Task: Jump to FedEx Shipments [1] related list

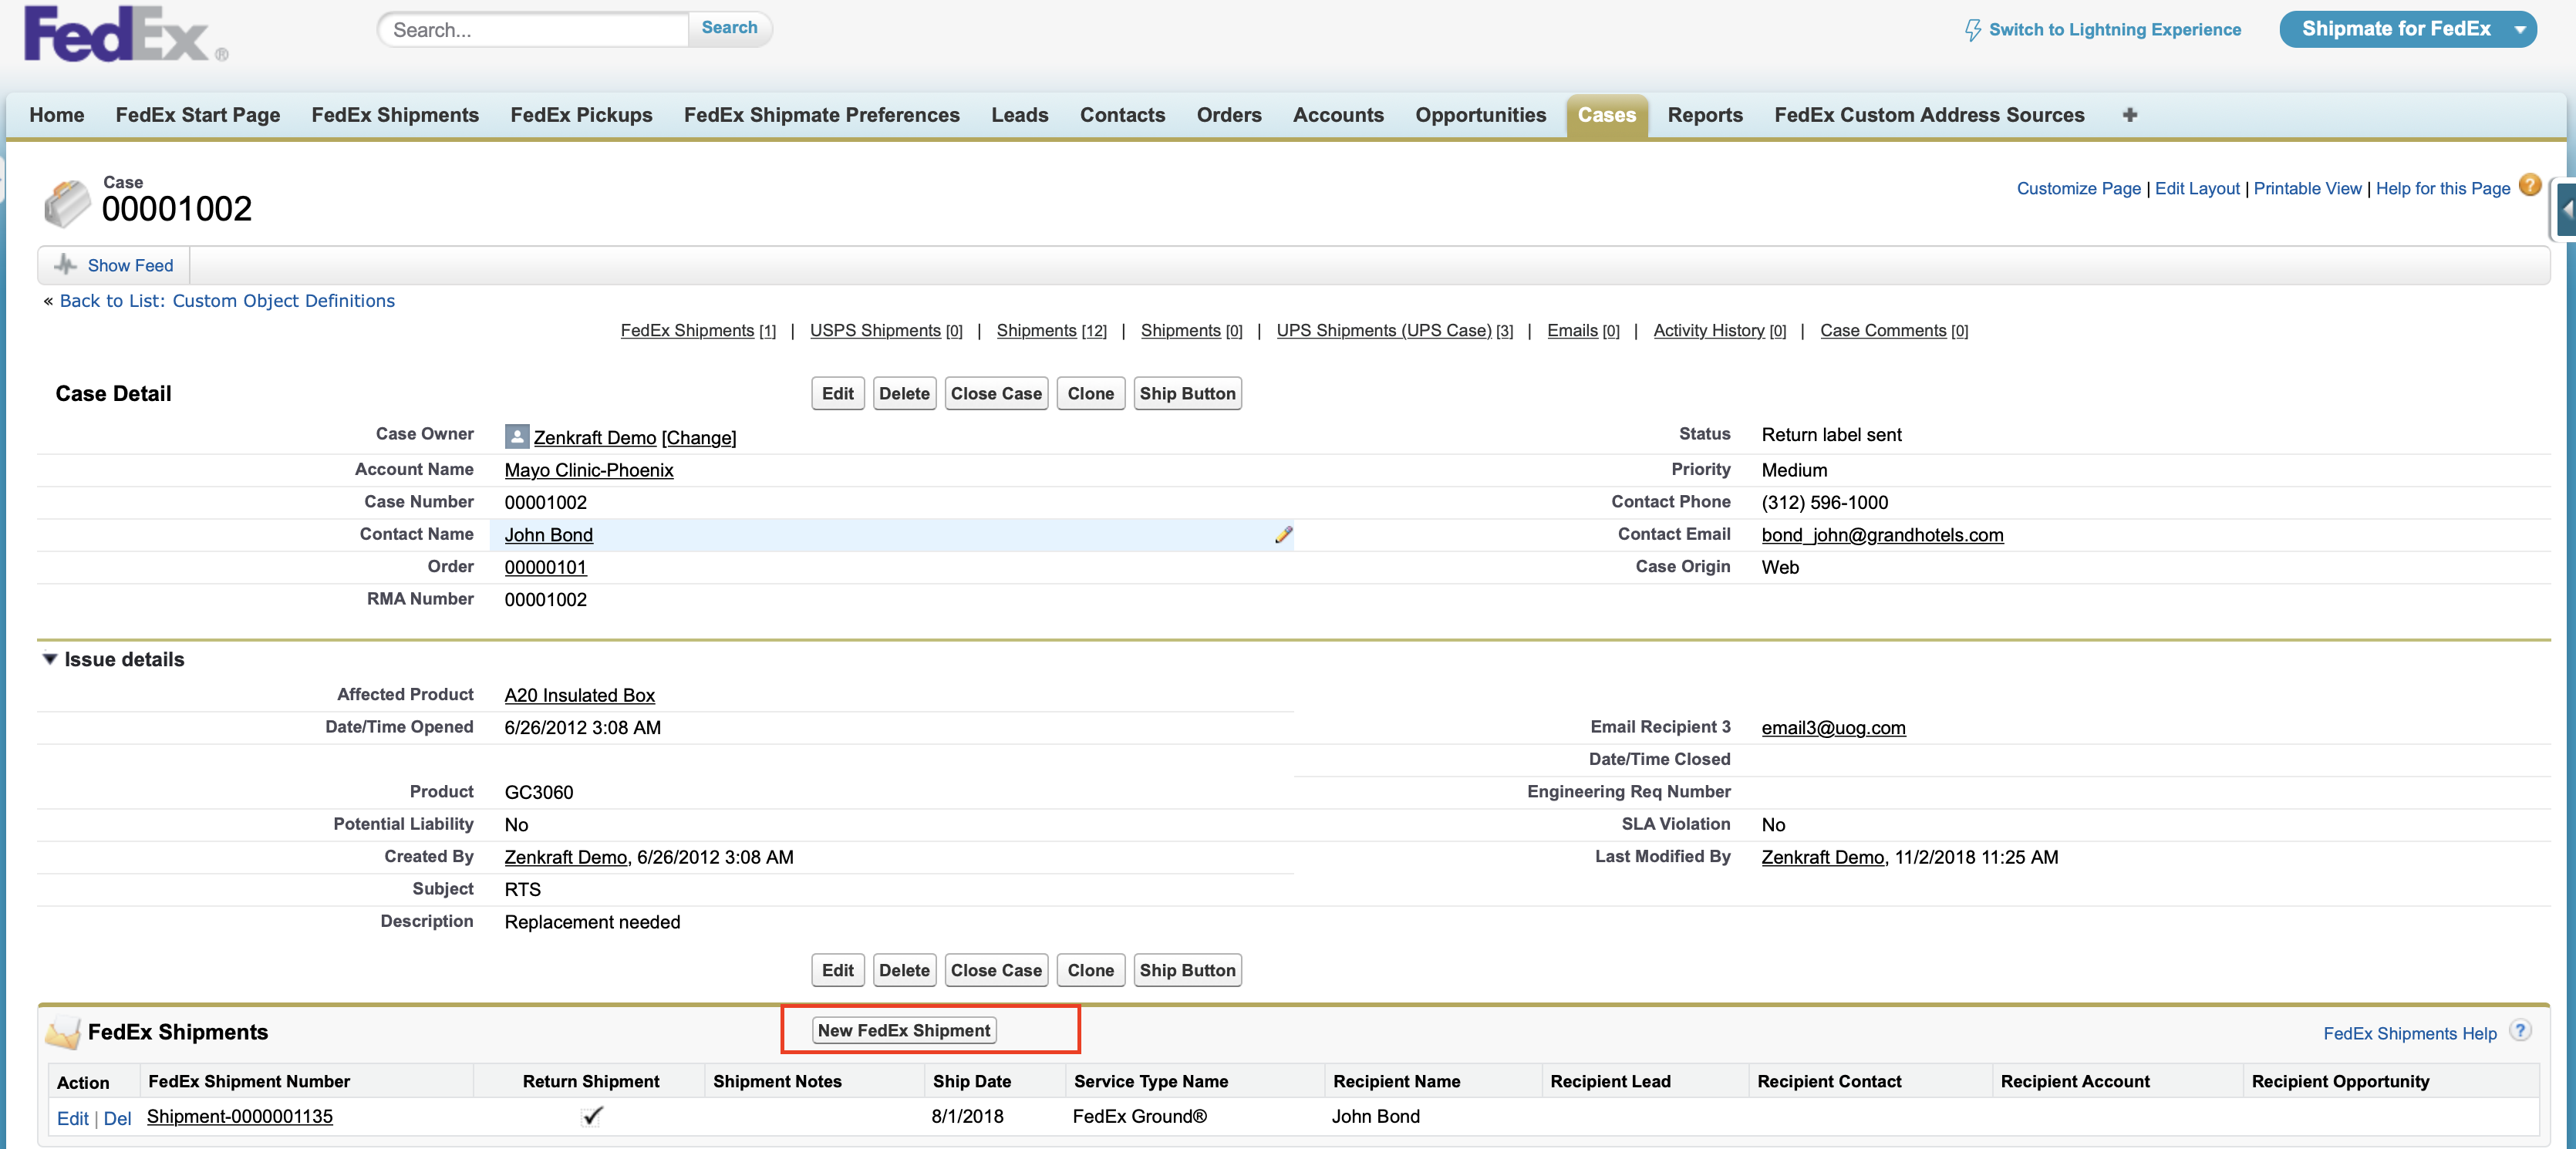Action: (x=698, y=331)
